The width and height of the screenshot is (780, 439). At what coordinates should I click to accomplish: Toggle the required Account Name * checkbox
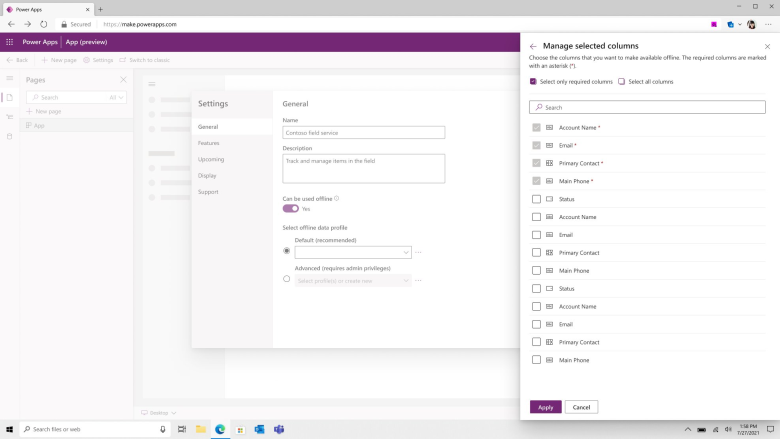536,128
